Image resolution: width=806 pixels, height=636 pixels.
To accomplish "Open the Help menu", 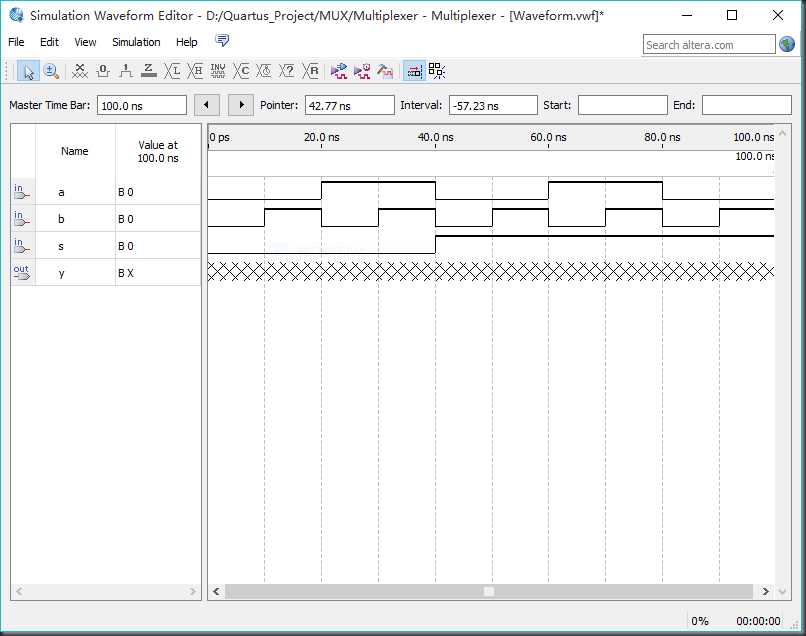I will pos(187,42).
